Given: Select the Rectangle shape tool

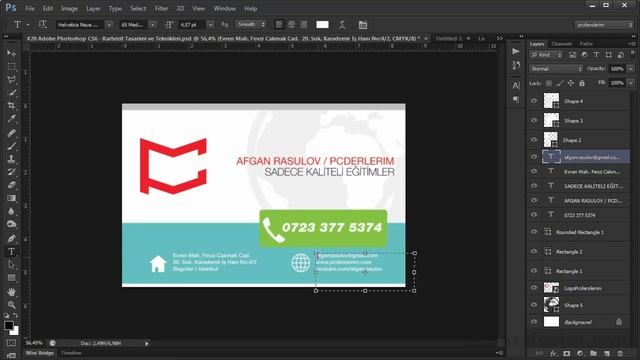Looking at the screenshot, I should click(x=11, y=278).
